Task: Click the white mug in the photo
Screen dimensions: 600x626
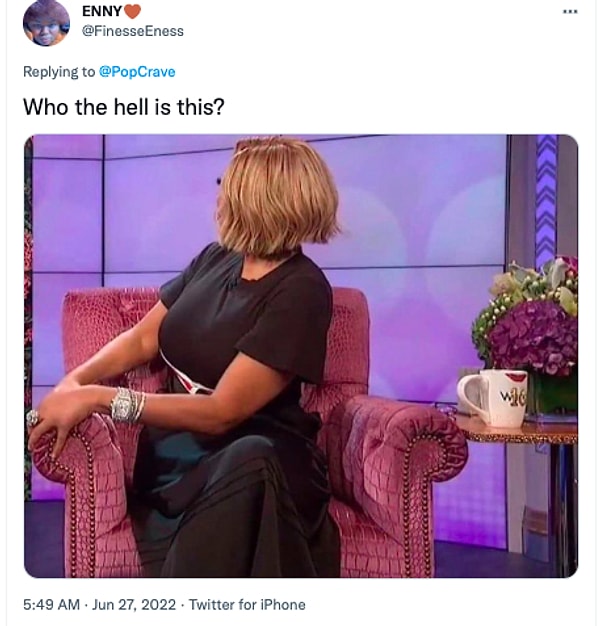Action: pyautogui.click(x=493, y=398)
